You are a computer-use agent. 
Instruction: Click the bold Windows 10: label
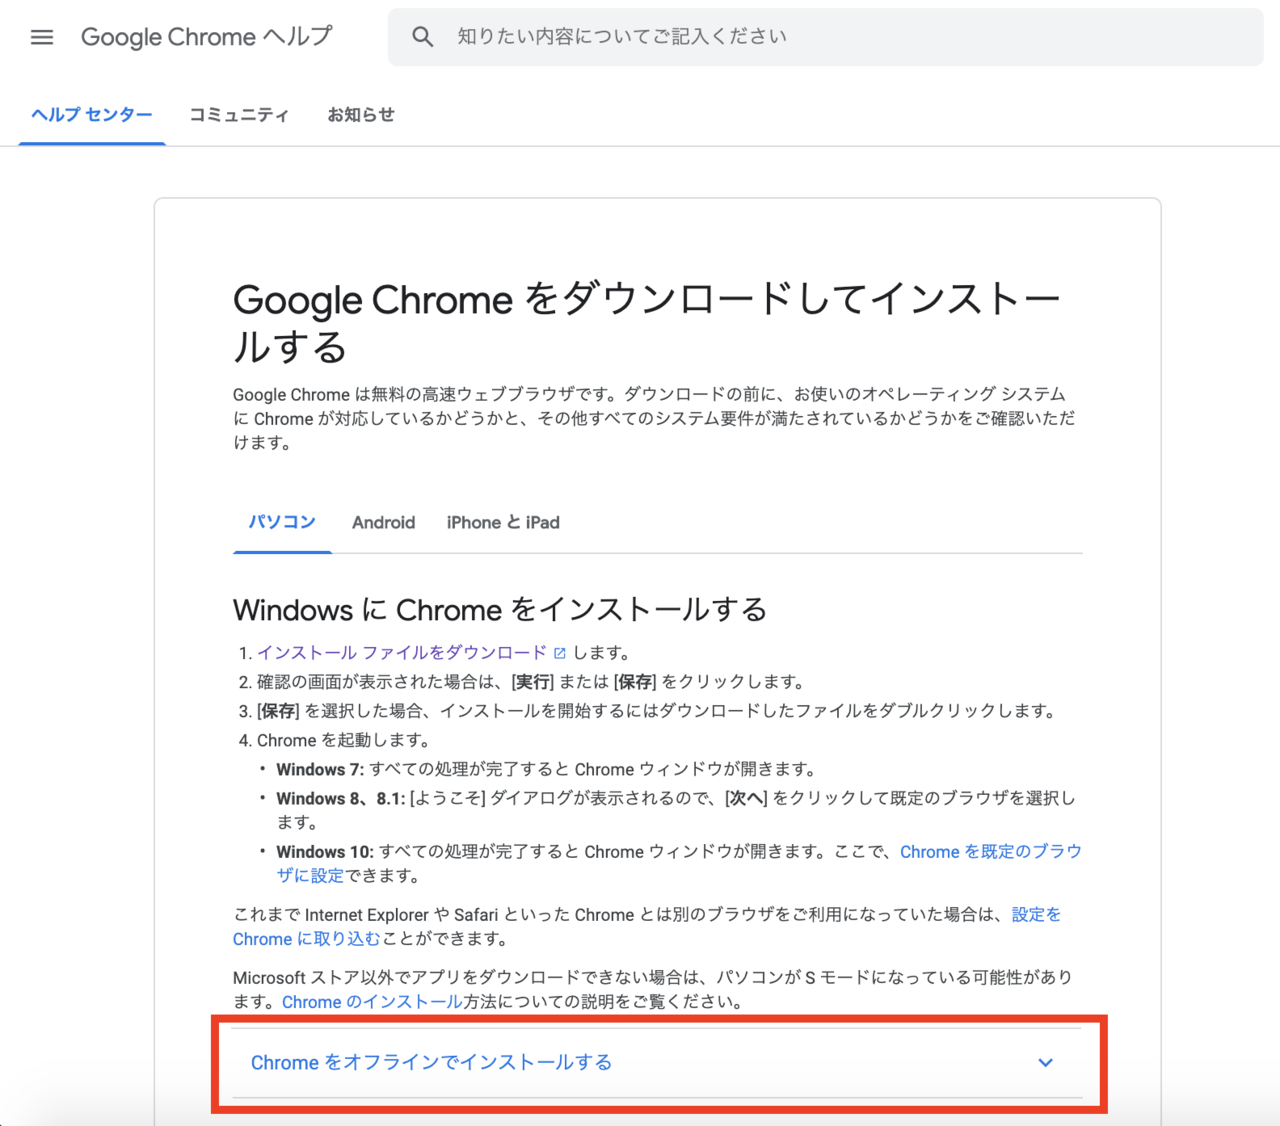pos(325,852)
